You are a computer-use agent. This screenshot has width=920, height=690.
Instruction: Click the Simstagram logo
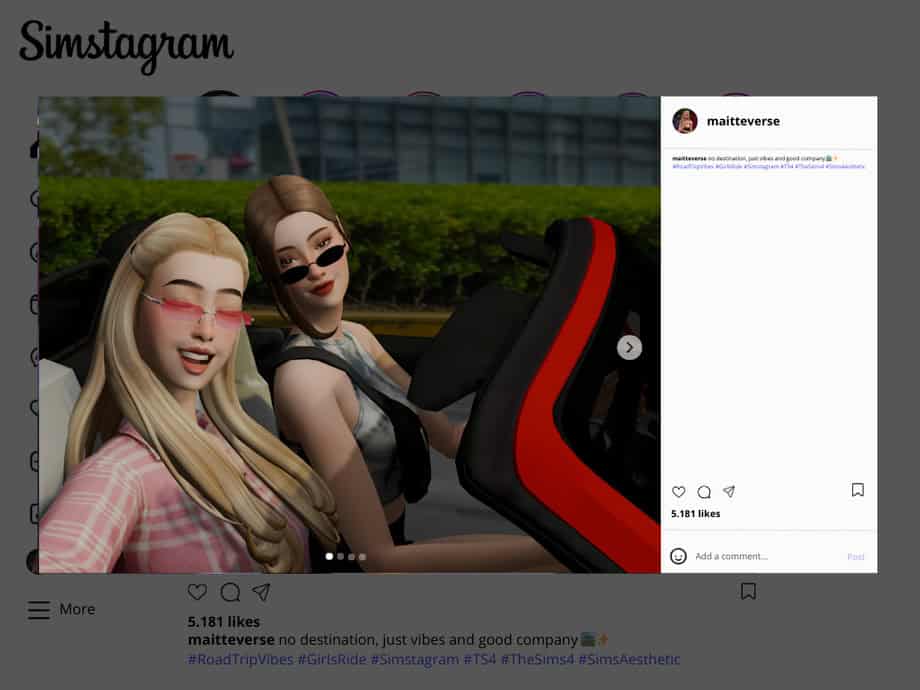126,44
